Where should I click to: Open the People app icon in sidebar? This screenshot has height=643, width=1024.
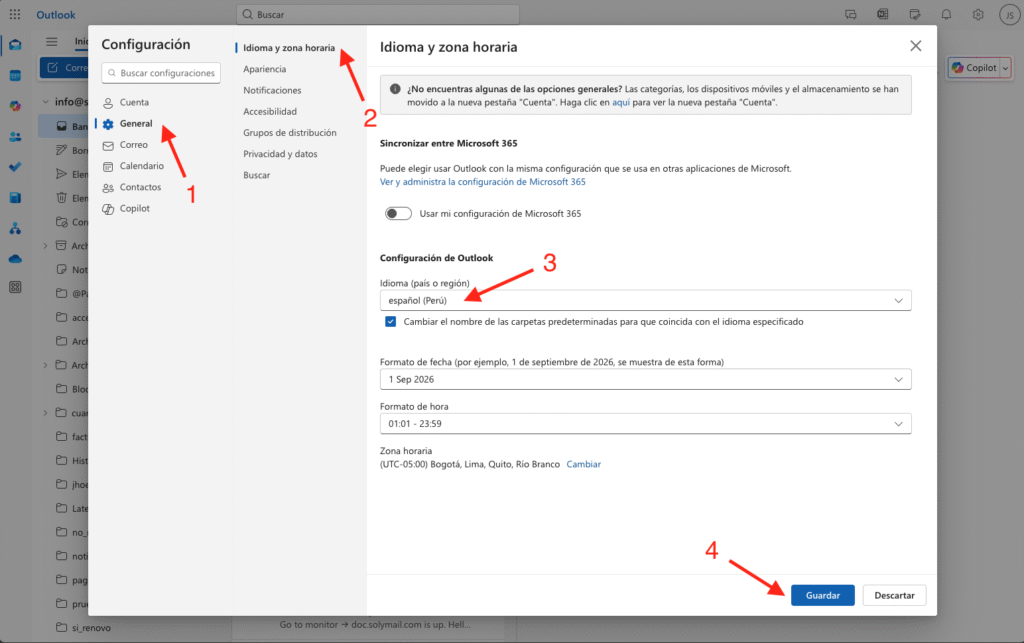[15, 136]
